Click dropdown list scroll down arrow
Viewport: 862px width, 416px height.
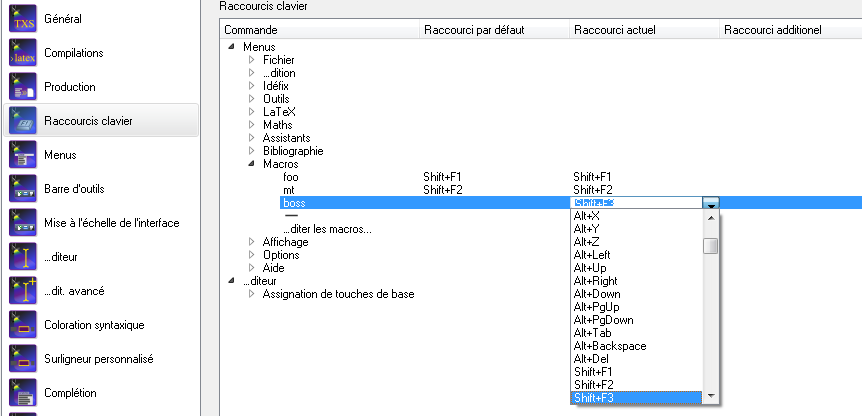click(711, 396)
